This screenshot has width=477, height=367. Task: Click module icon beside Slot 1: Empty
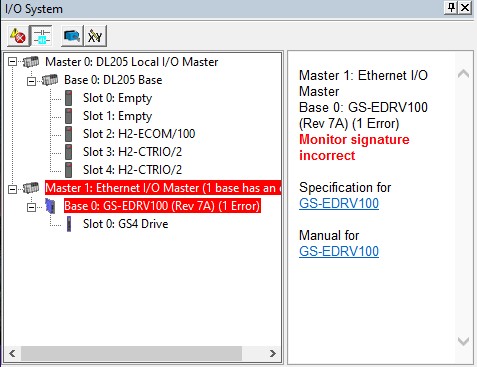point(69,116)
